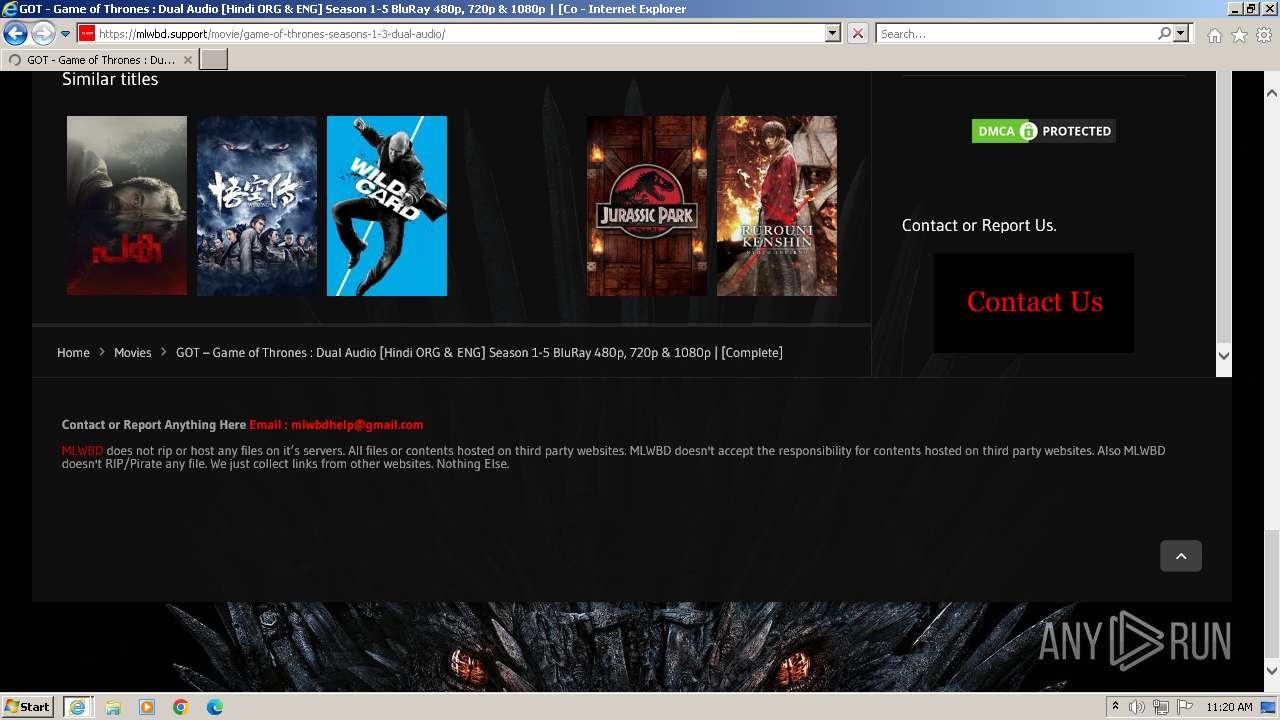This screenshot has width=1280, height=720.
Task: Click inner page scrollbar down arrow
Action: 1223,356
